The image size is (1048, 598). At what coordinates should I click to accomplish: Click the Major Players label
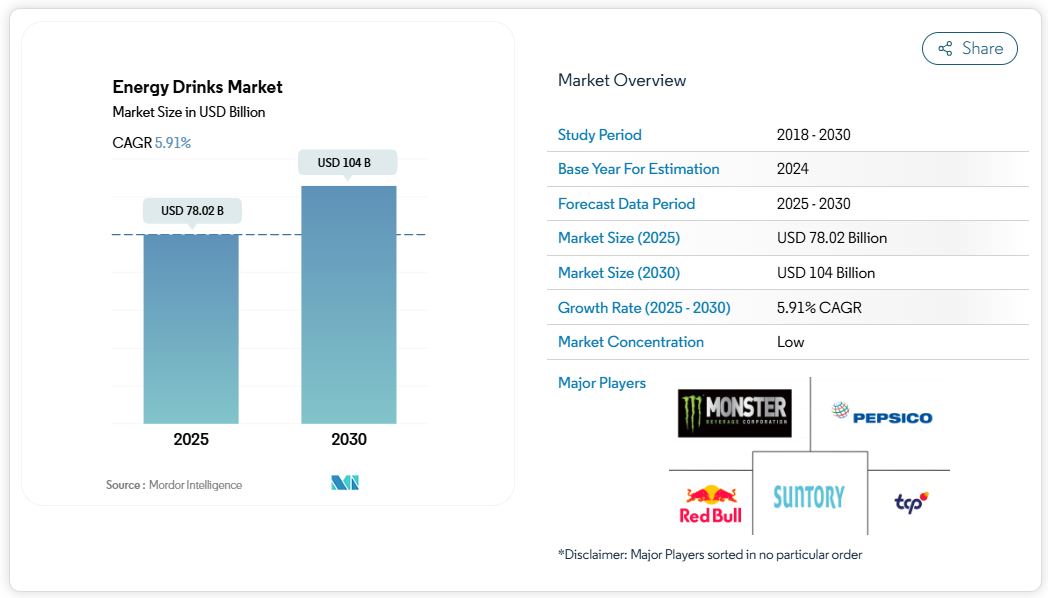pyautogui.click(x=602, y=383)
